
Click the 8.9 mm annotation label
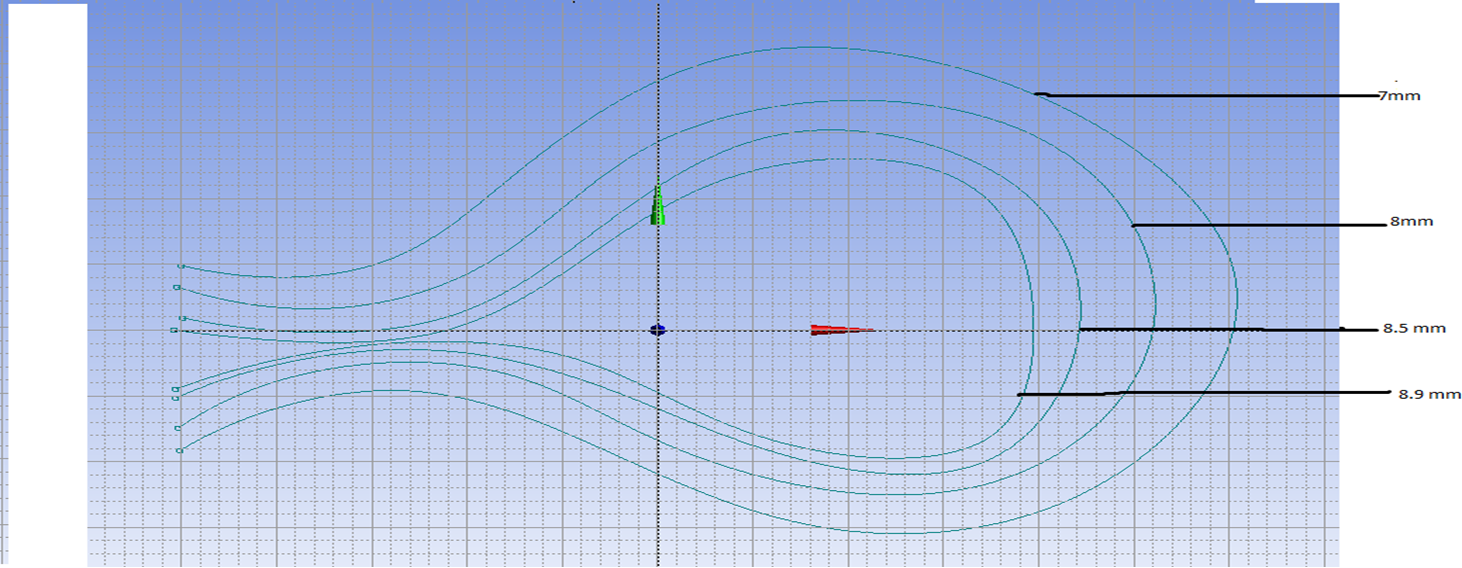1429,394
